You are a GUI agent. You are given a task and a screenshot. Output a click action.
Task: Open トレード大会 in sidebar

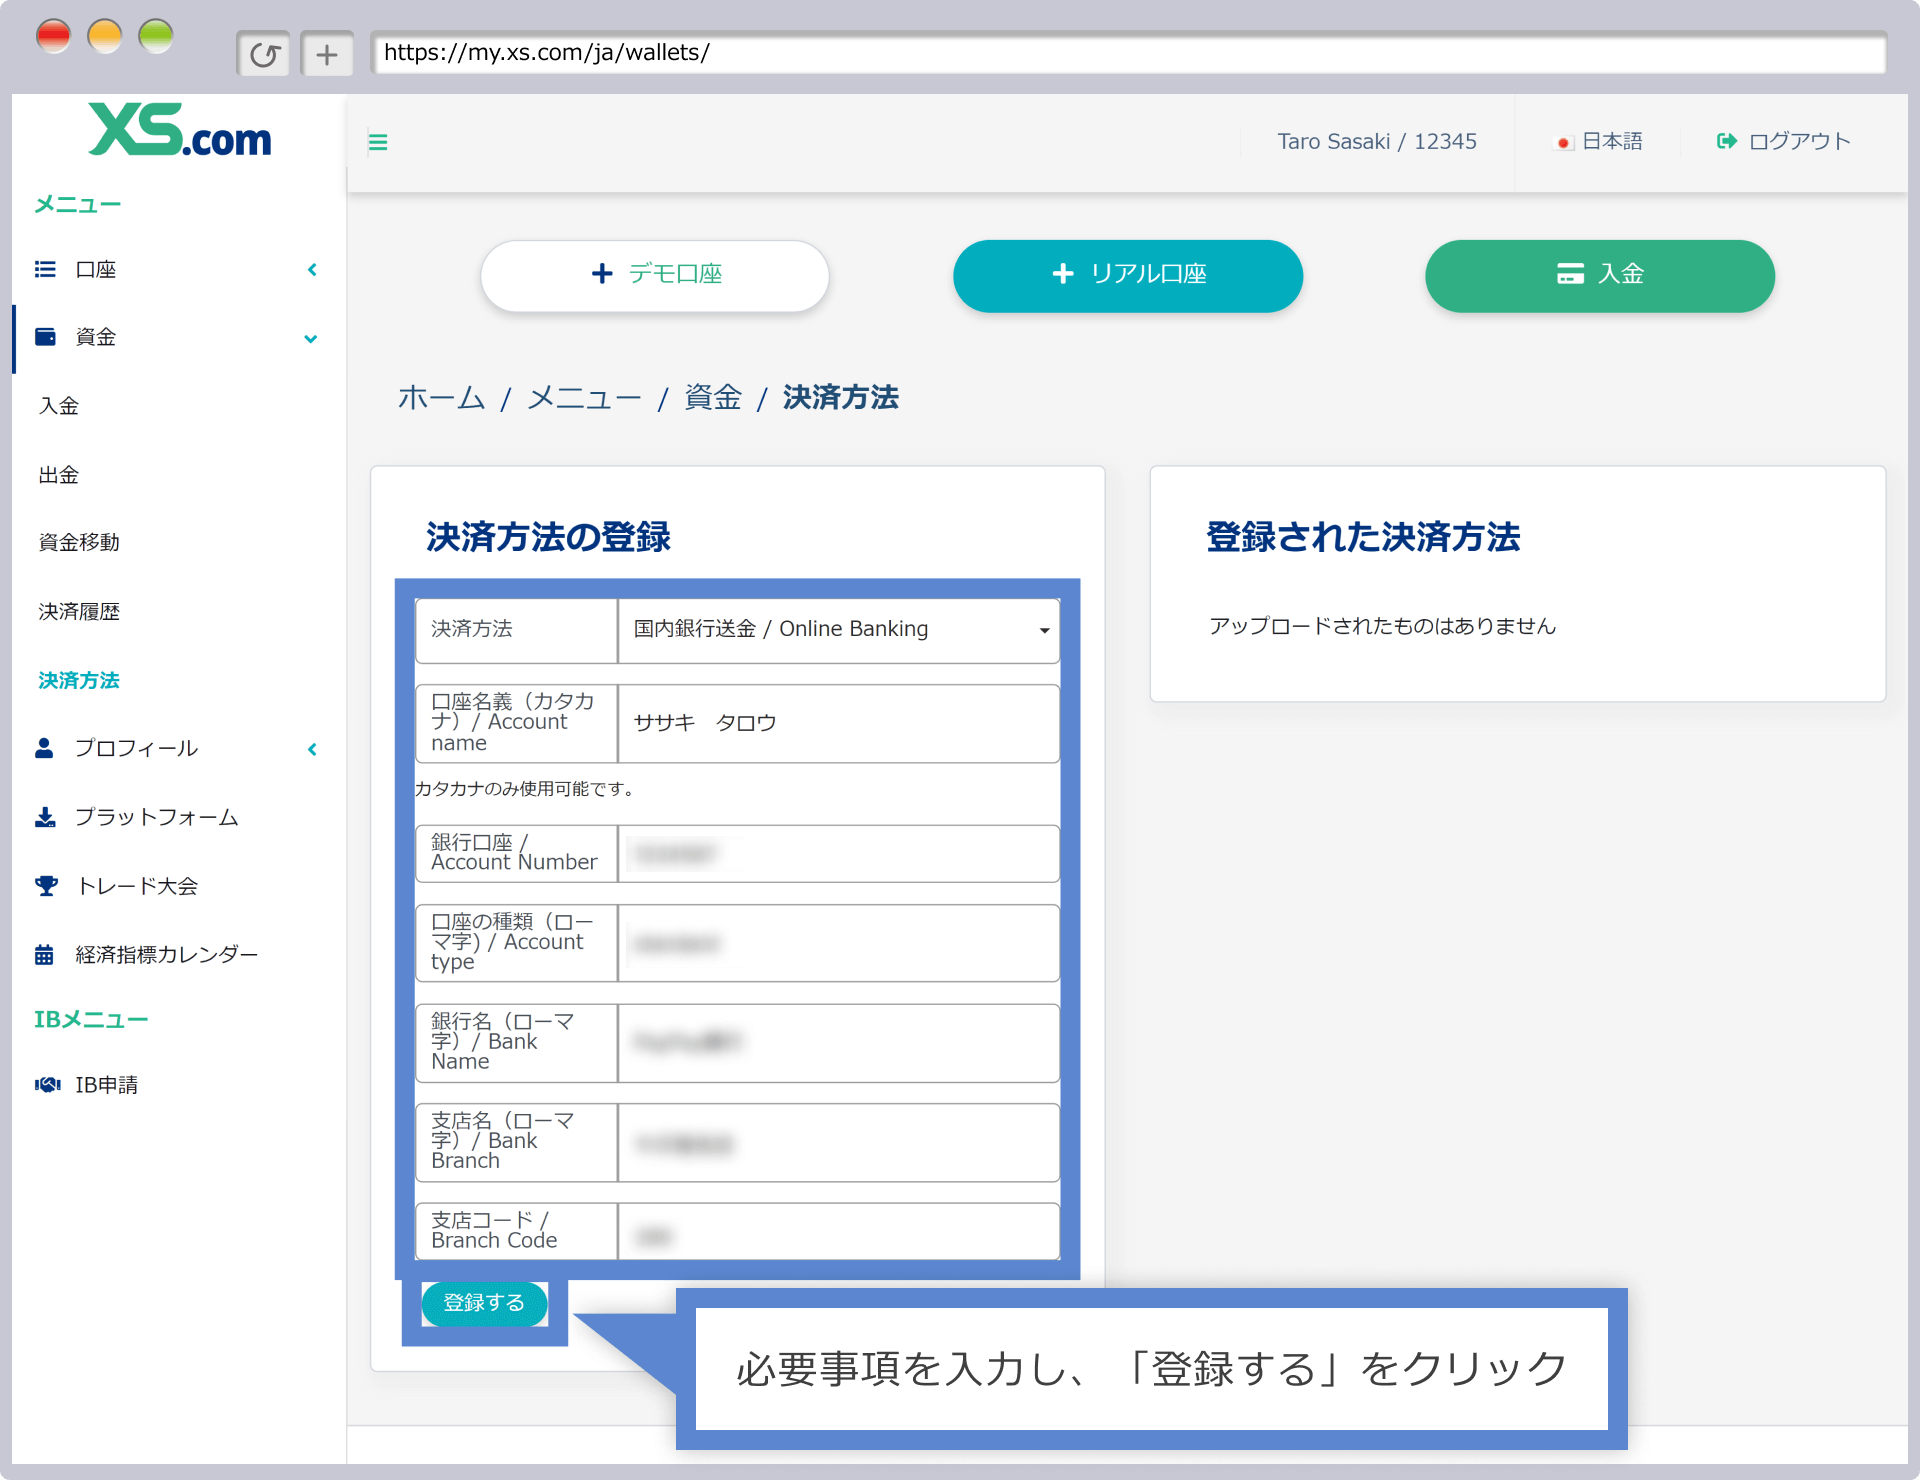click(x=137, y=886)
